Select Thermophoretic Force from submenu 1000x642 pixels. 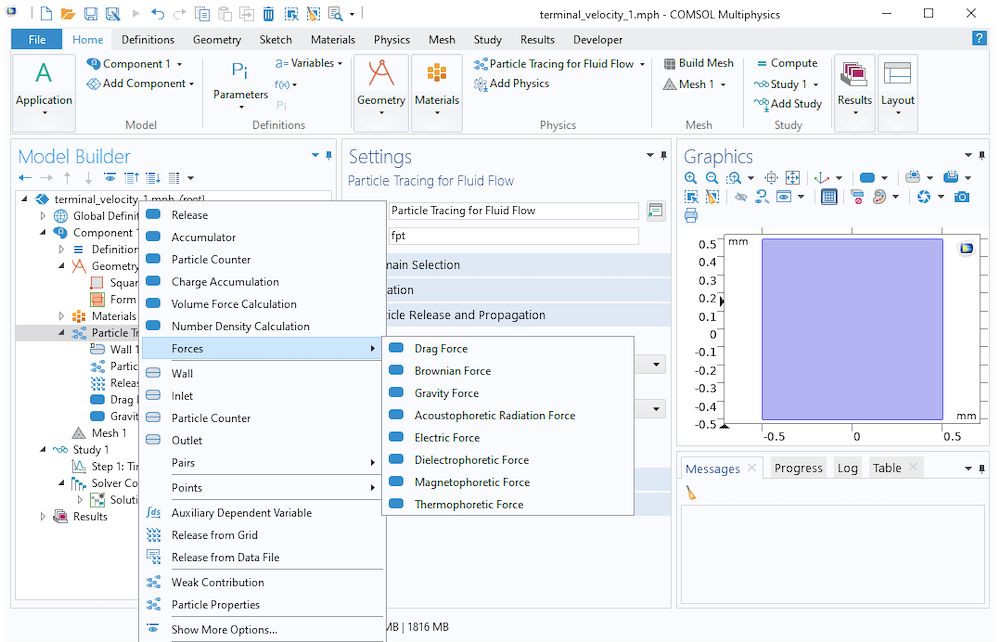click(x=508, y=504)
